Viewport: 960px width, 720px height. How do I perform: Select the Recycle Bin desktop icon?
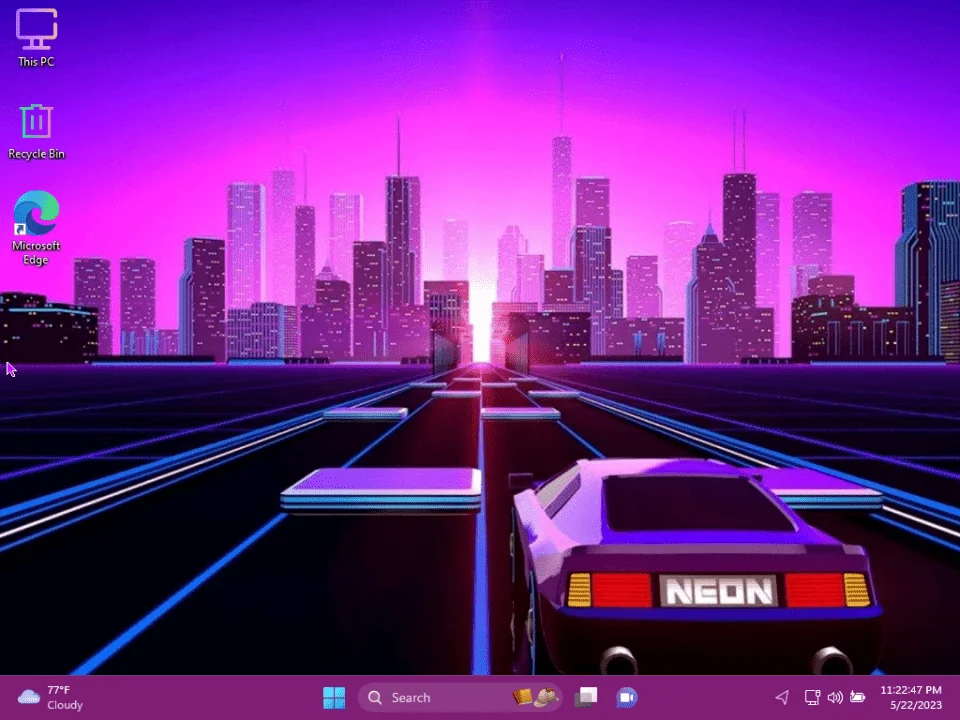coord(36,132)
